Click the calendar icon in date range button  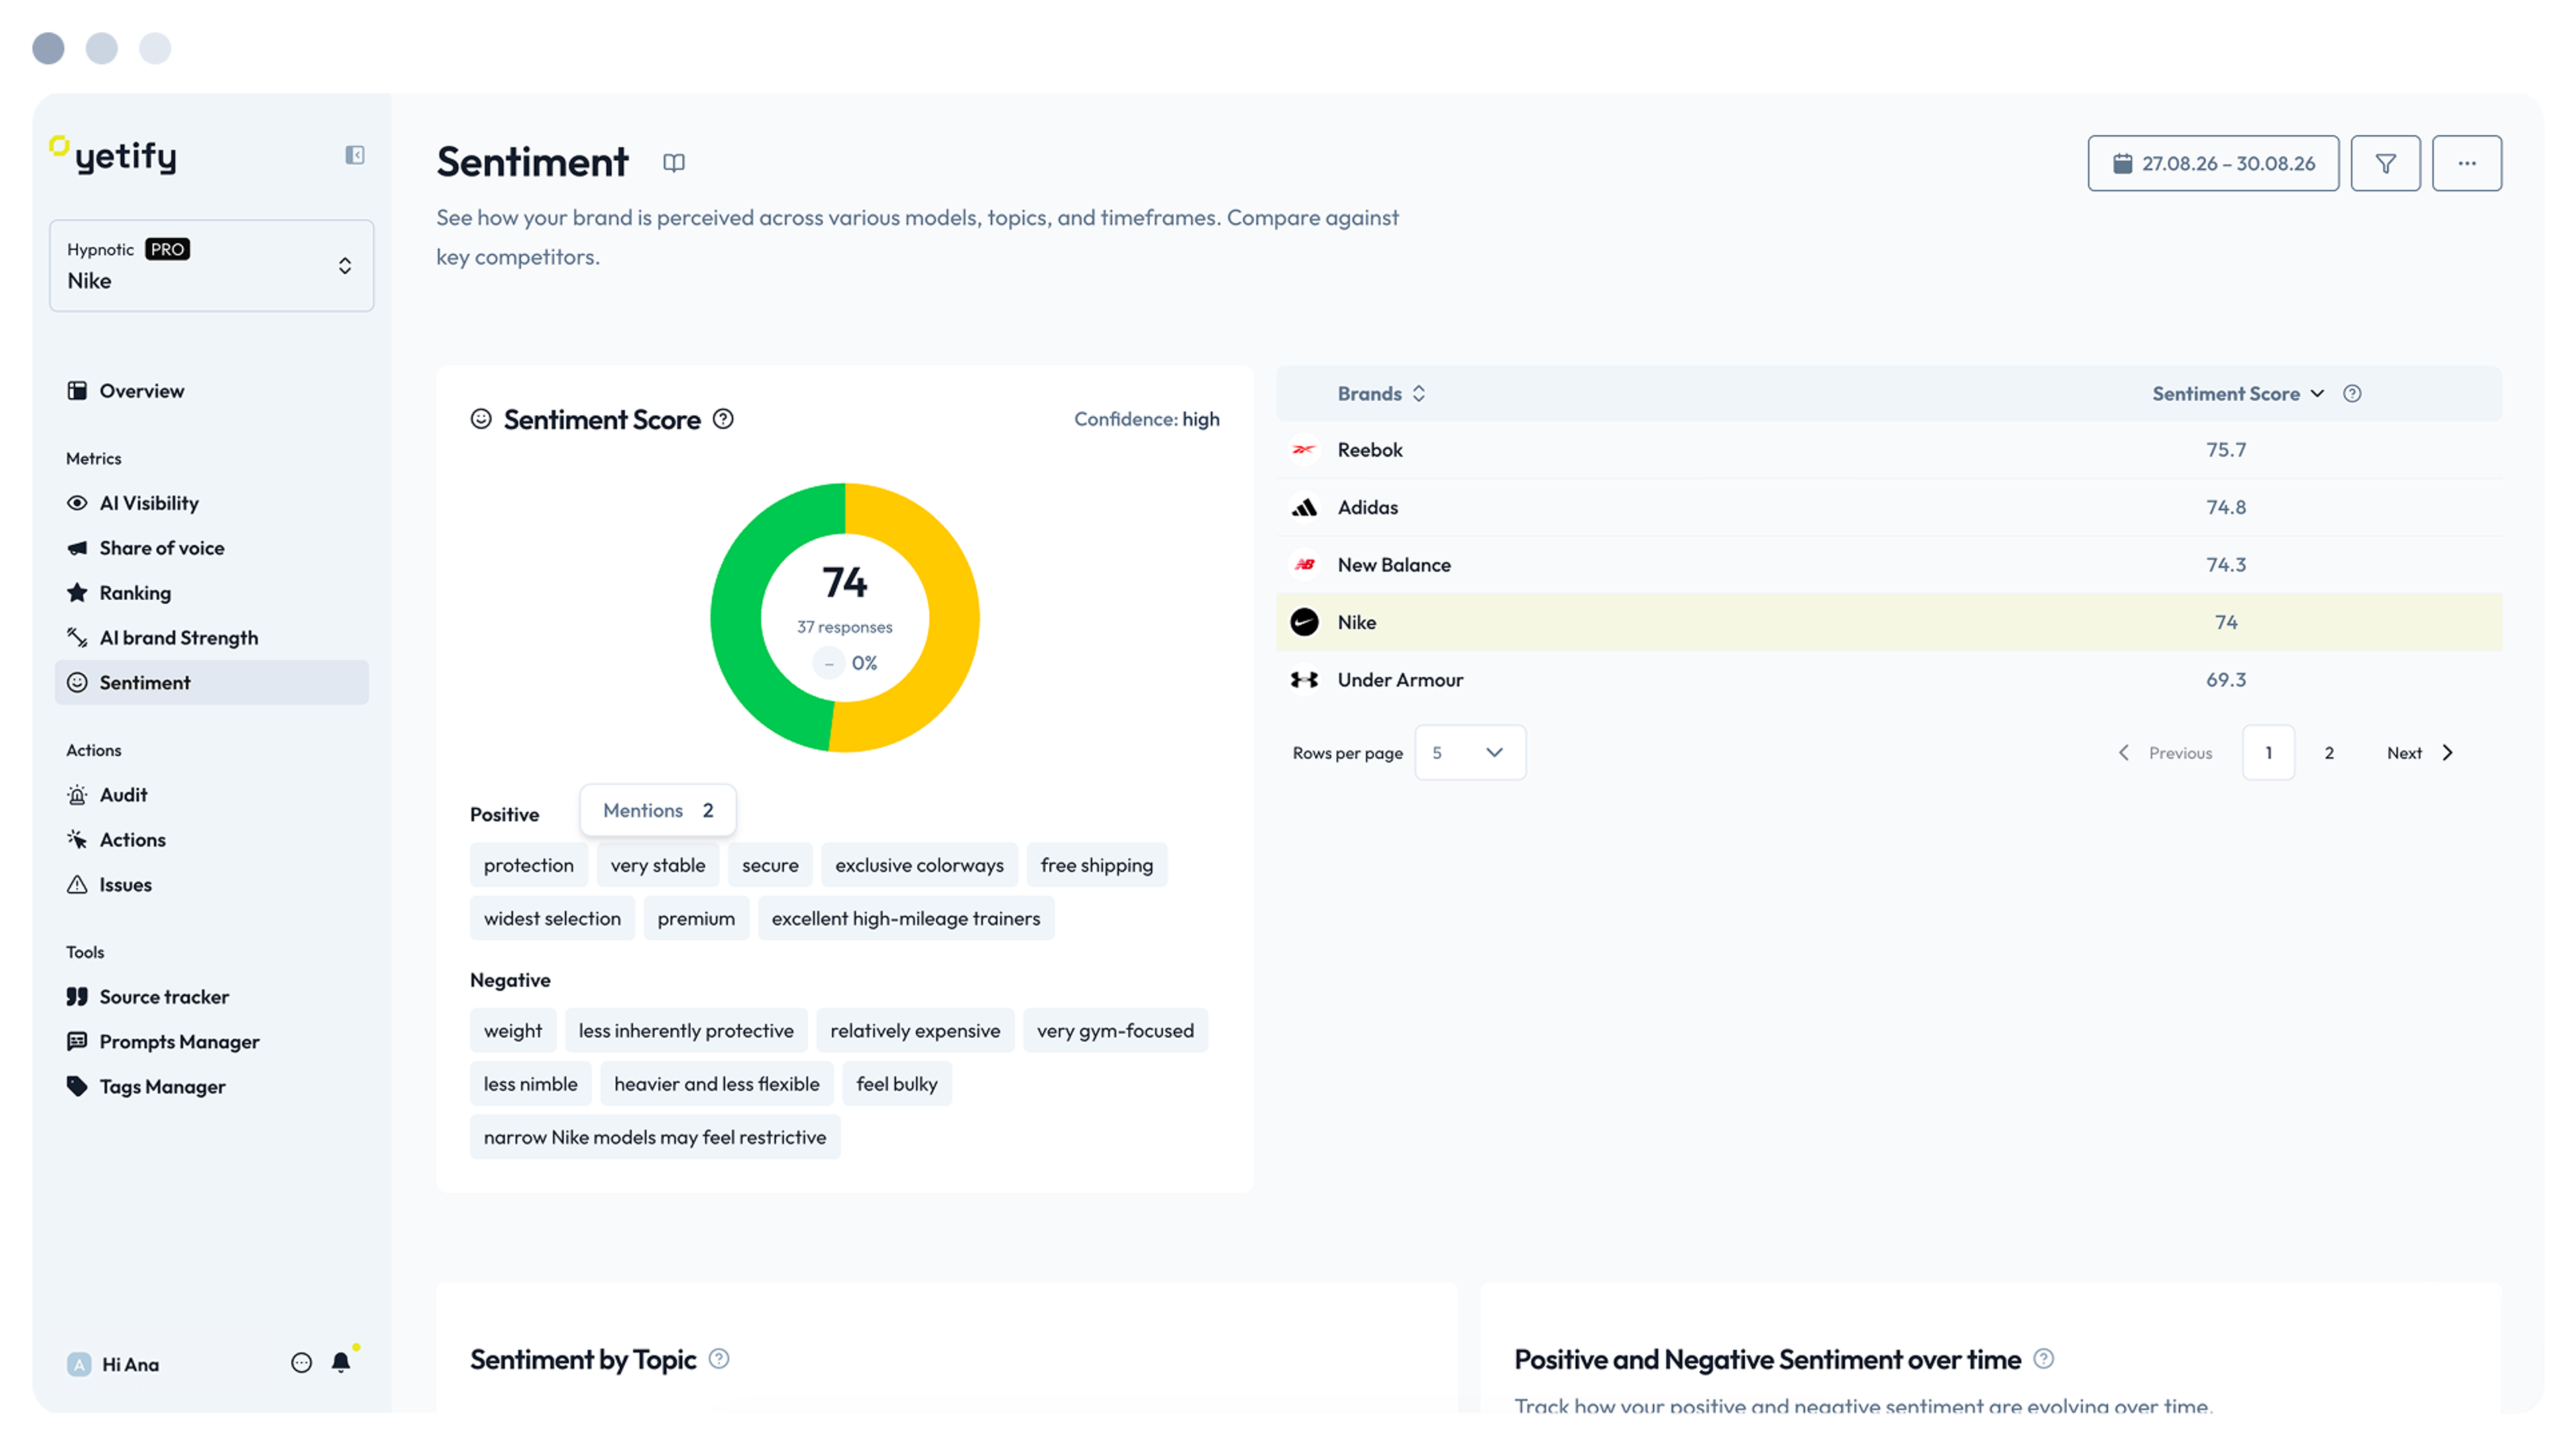(x=2122, y=163)
